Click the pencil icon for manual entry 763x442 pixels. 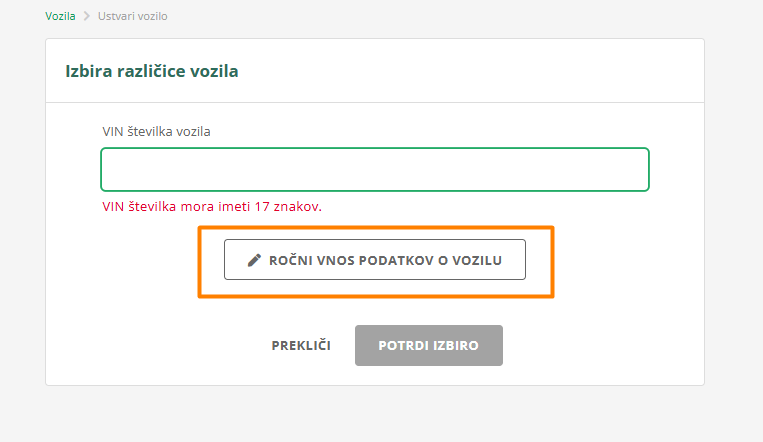click(x=254, y=260)
